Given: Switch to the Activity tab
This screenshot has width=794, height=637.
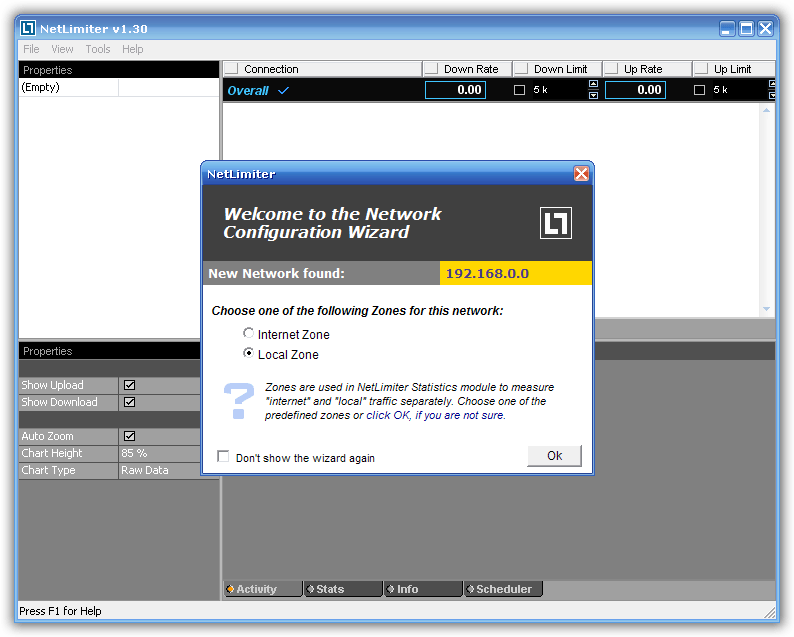Looking at the screenshot, I should point(263,589).
